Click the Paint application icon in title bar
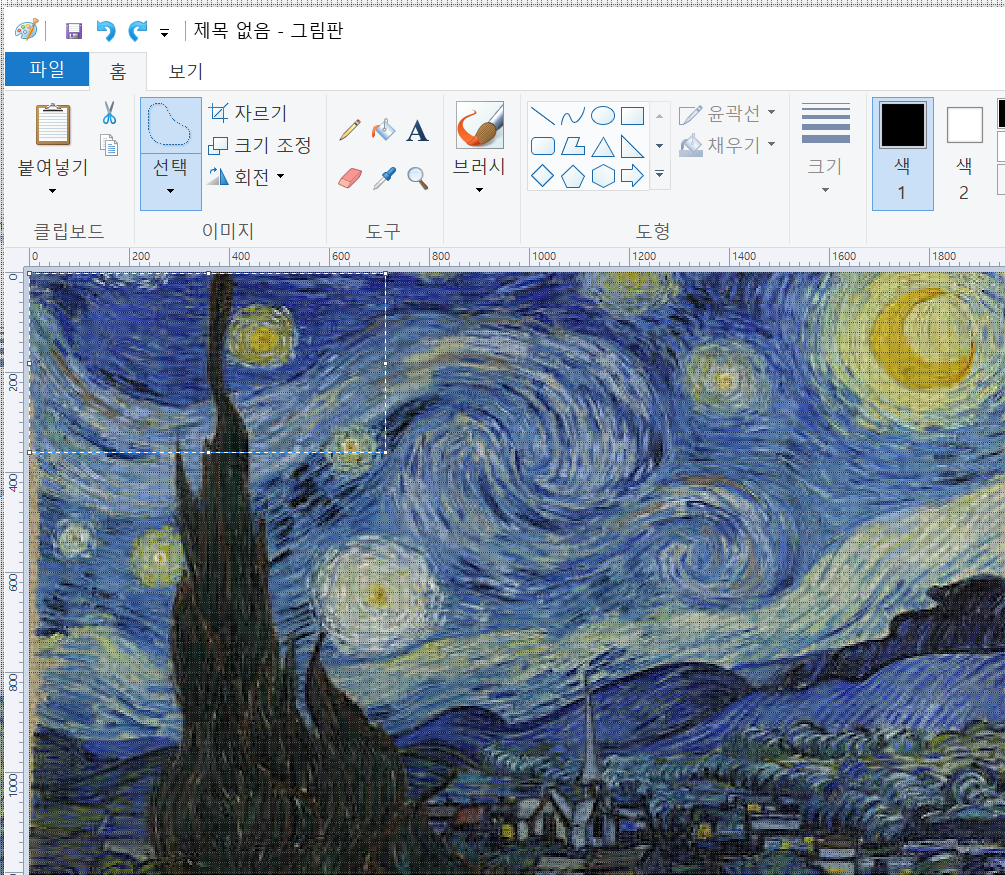1005x875 pixels. [x=26, y=30]
